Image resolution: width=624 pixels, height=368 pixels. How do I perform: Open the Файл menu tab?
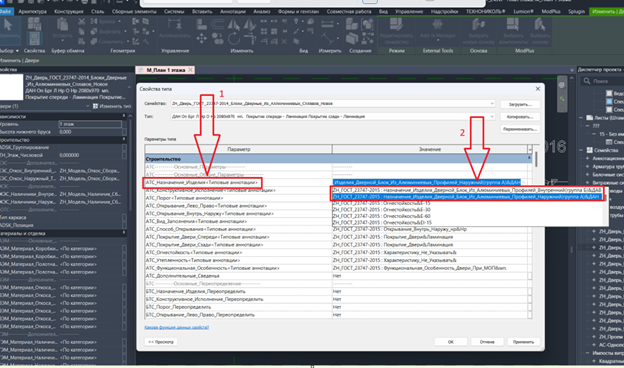[6, 12]
